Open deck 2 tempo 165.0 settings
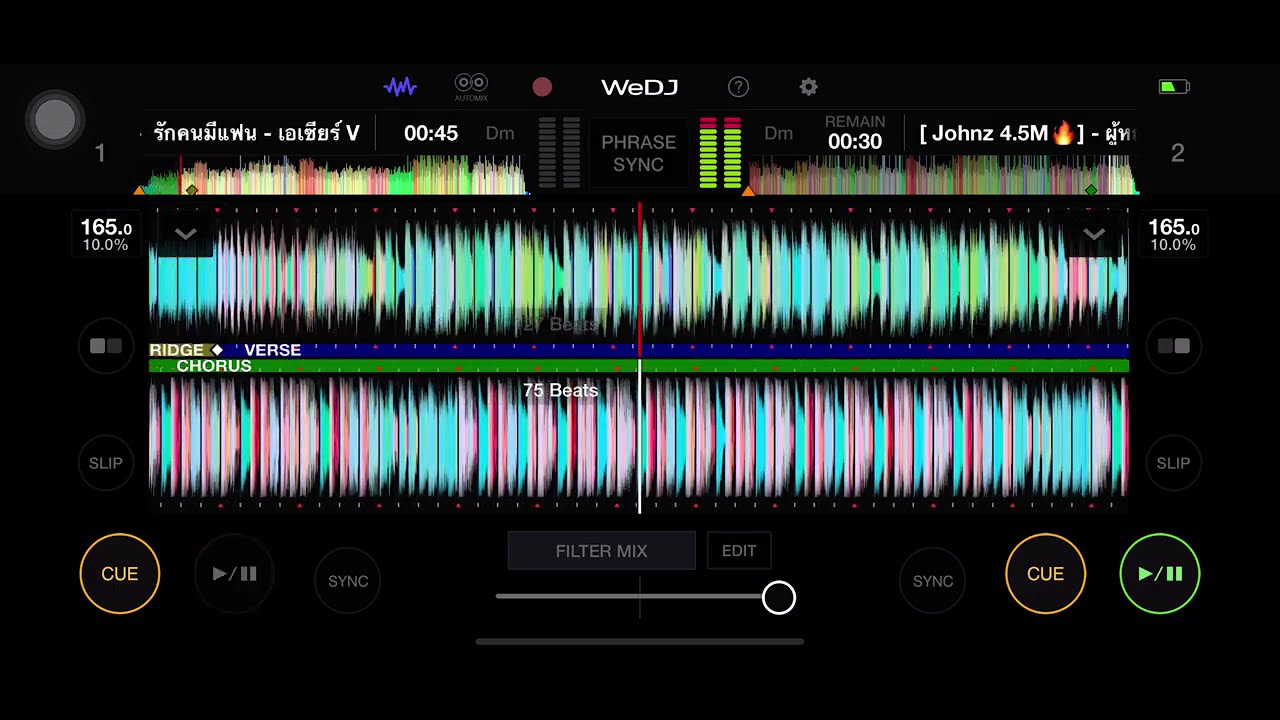Viewport: 1280px width, 720px height. (x=1173, y=235)
